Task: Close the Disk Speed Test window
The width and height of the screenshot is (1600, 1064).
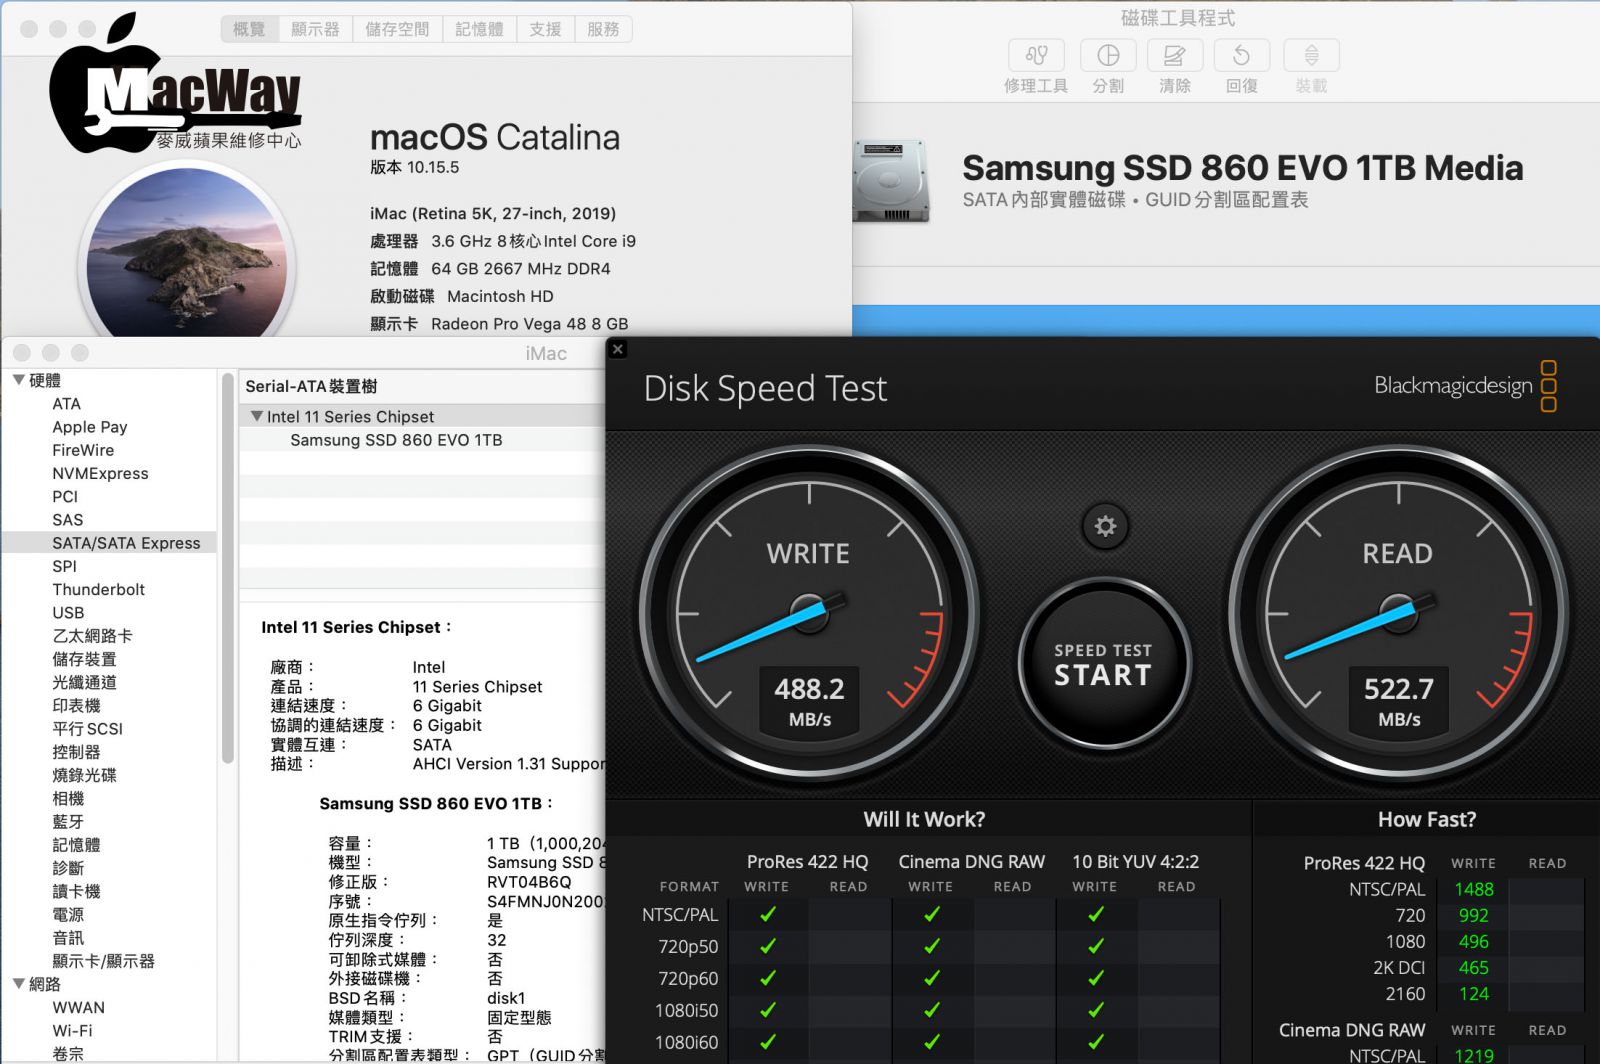Action: coord(618,349)
